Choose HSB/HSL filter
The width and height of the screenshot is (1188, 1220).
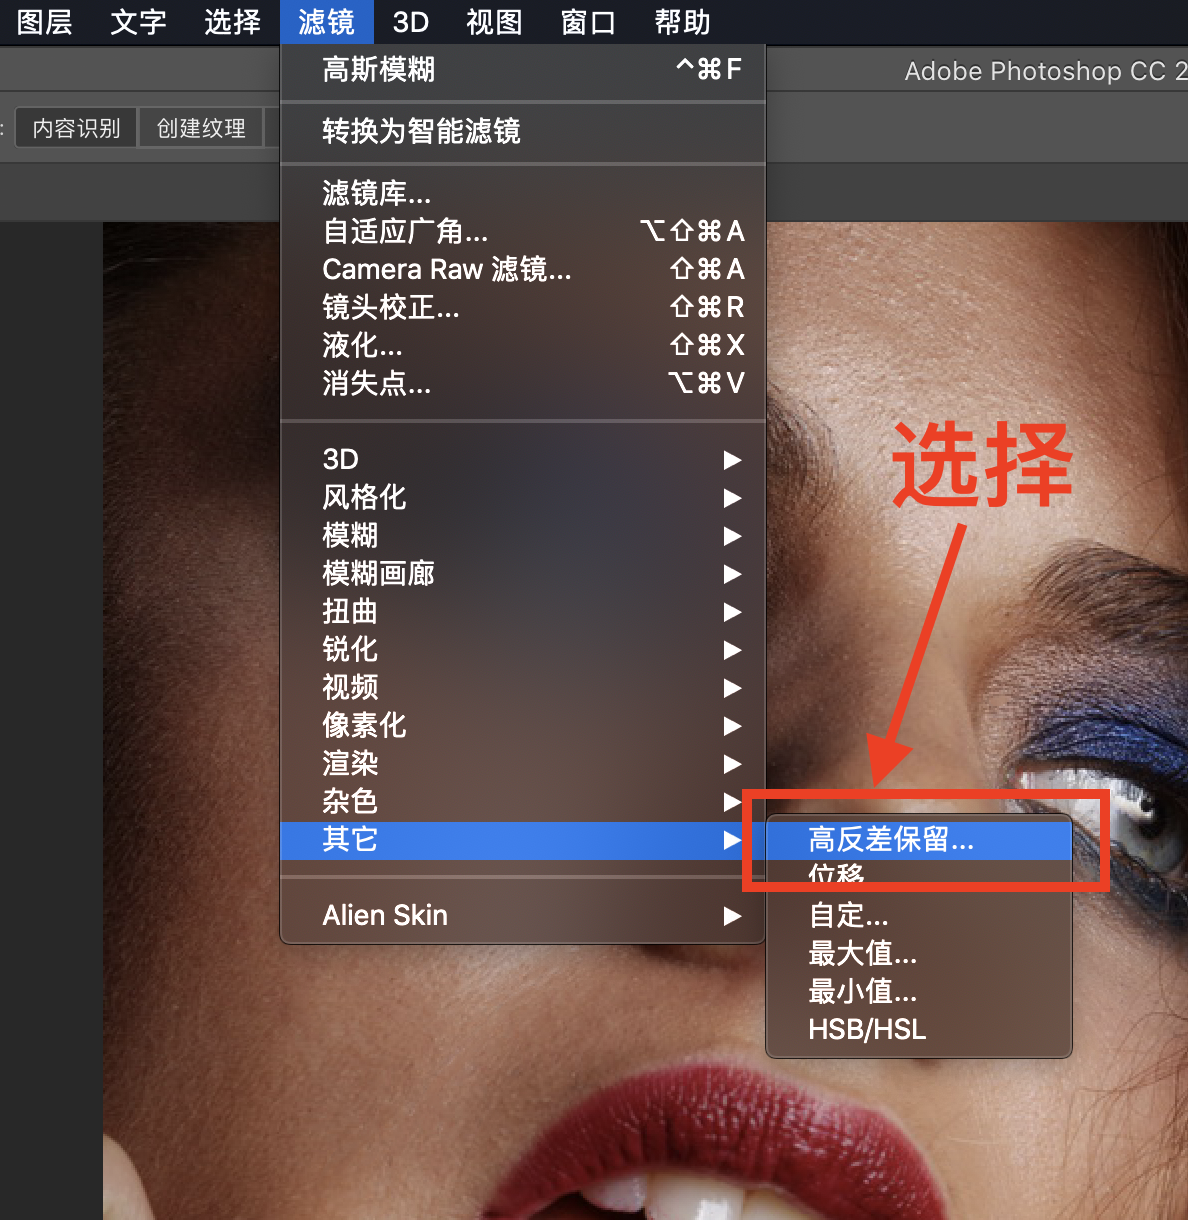pos(919,1029)
